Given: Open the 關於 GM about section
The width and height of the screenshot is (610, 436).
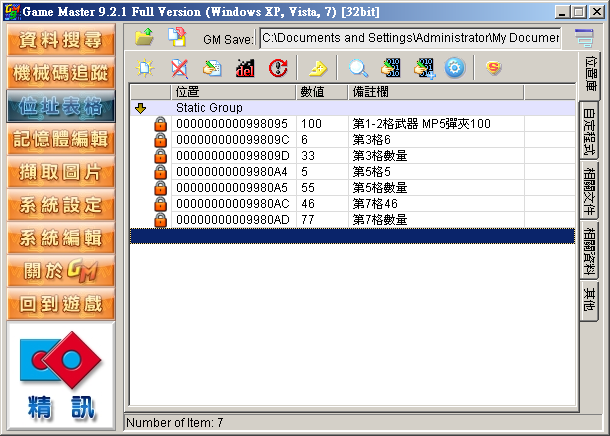Looking at the screenshot, I should (x=61, y=271).
